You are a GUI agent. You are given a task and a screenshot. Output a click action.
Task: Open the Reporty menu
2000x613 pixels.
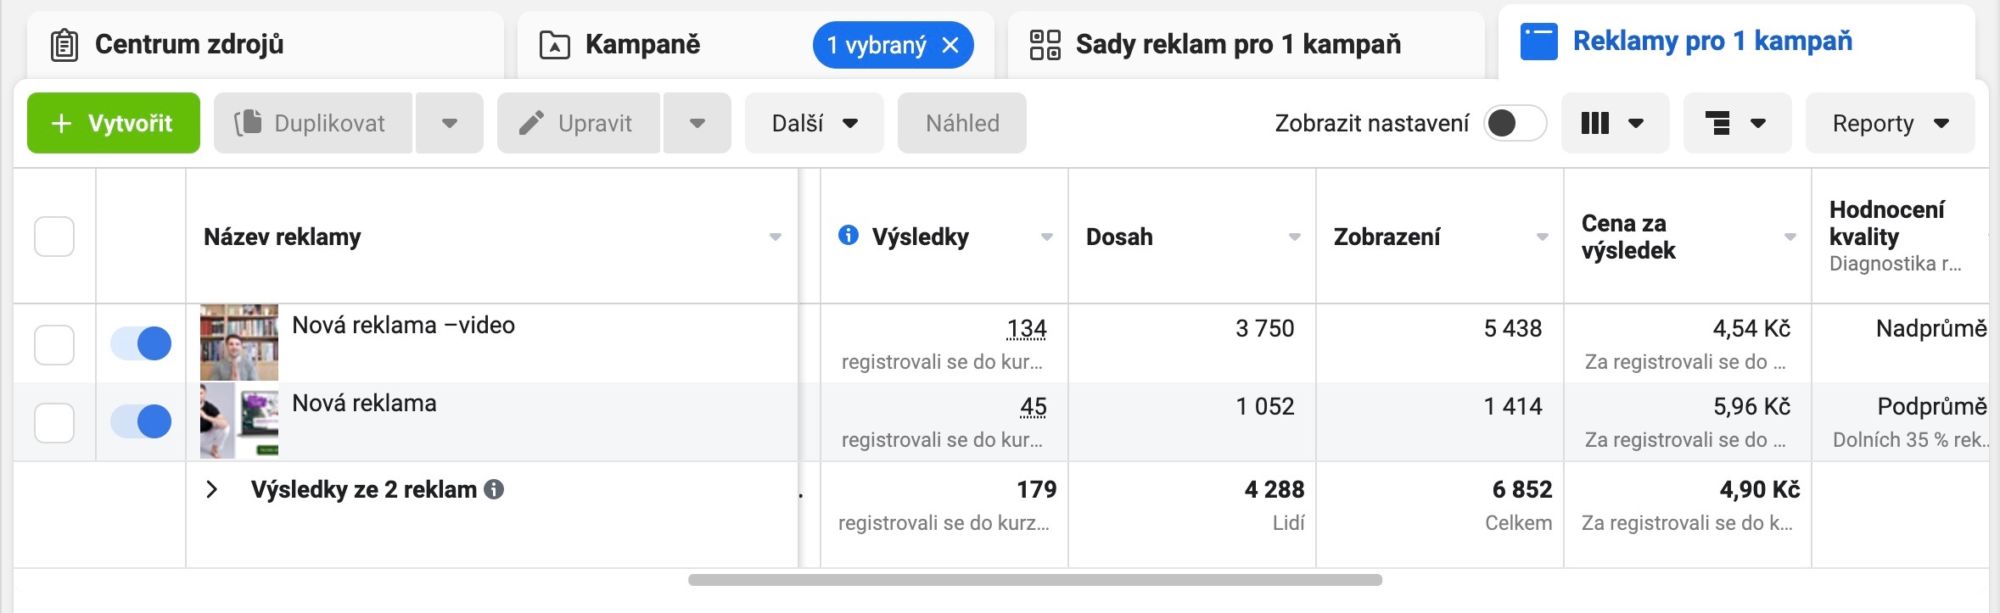pyautogui.click(x=1889, y=123)
